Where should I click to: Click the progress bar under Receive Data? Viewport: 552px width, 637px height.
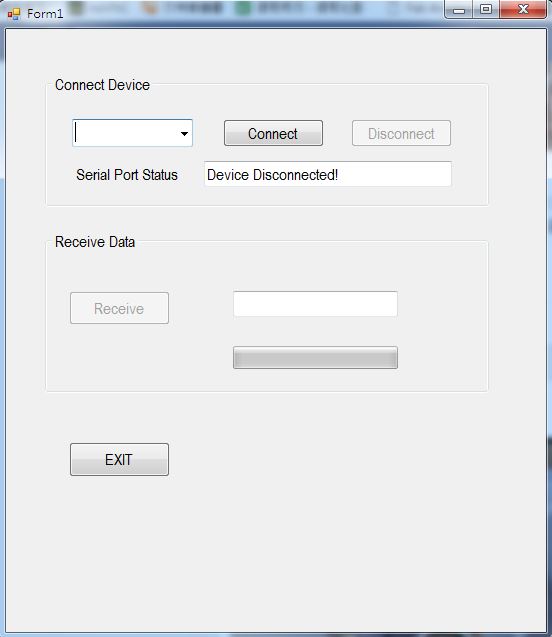tap(316, 358)
